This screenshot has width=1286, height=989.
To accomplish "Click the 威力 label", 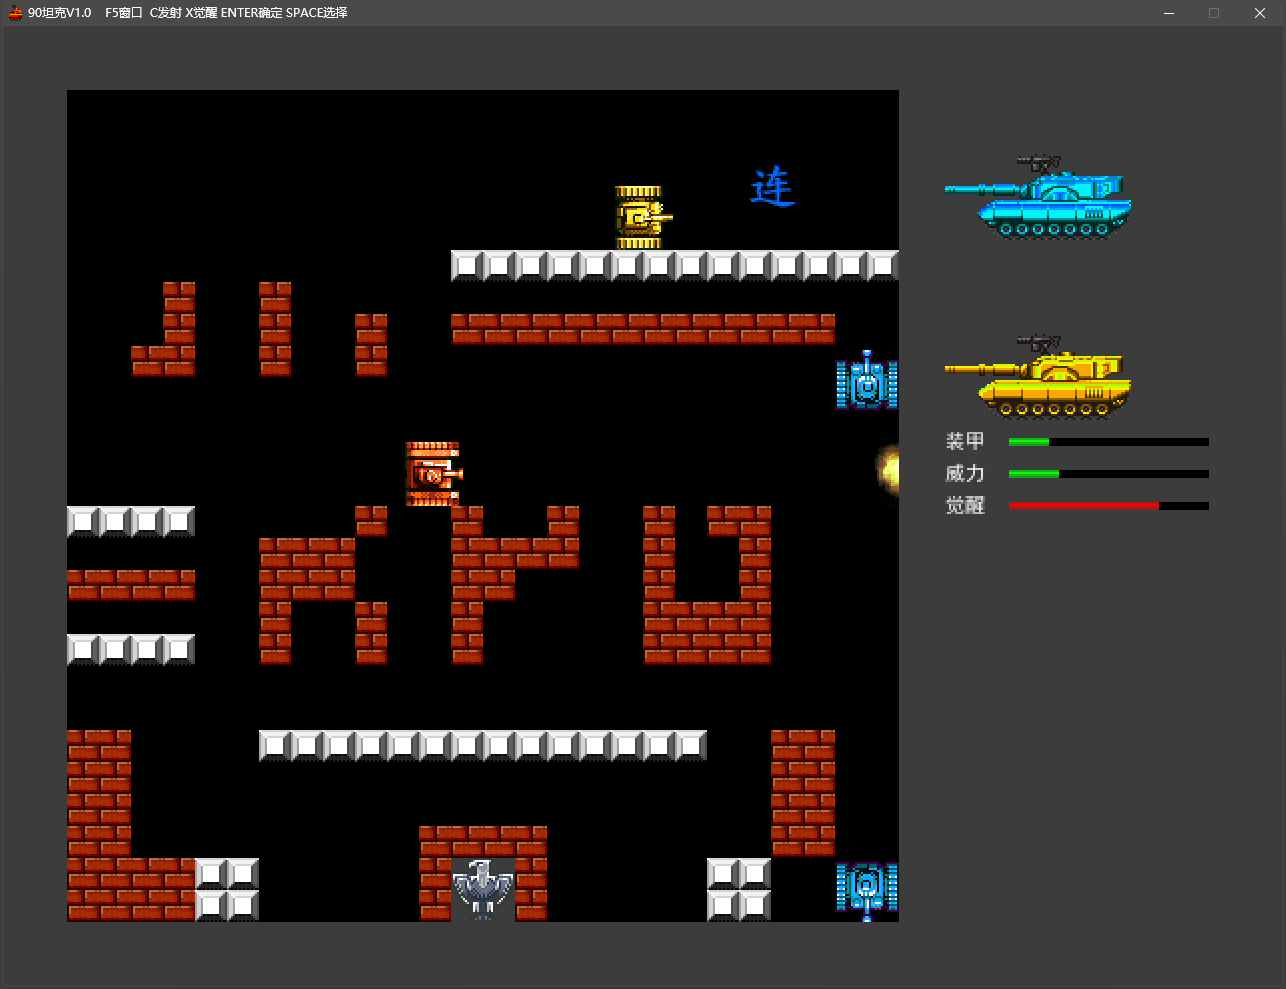I will [x=965, y=473].
